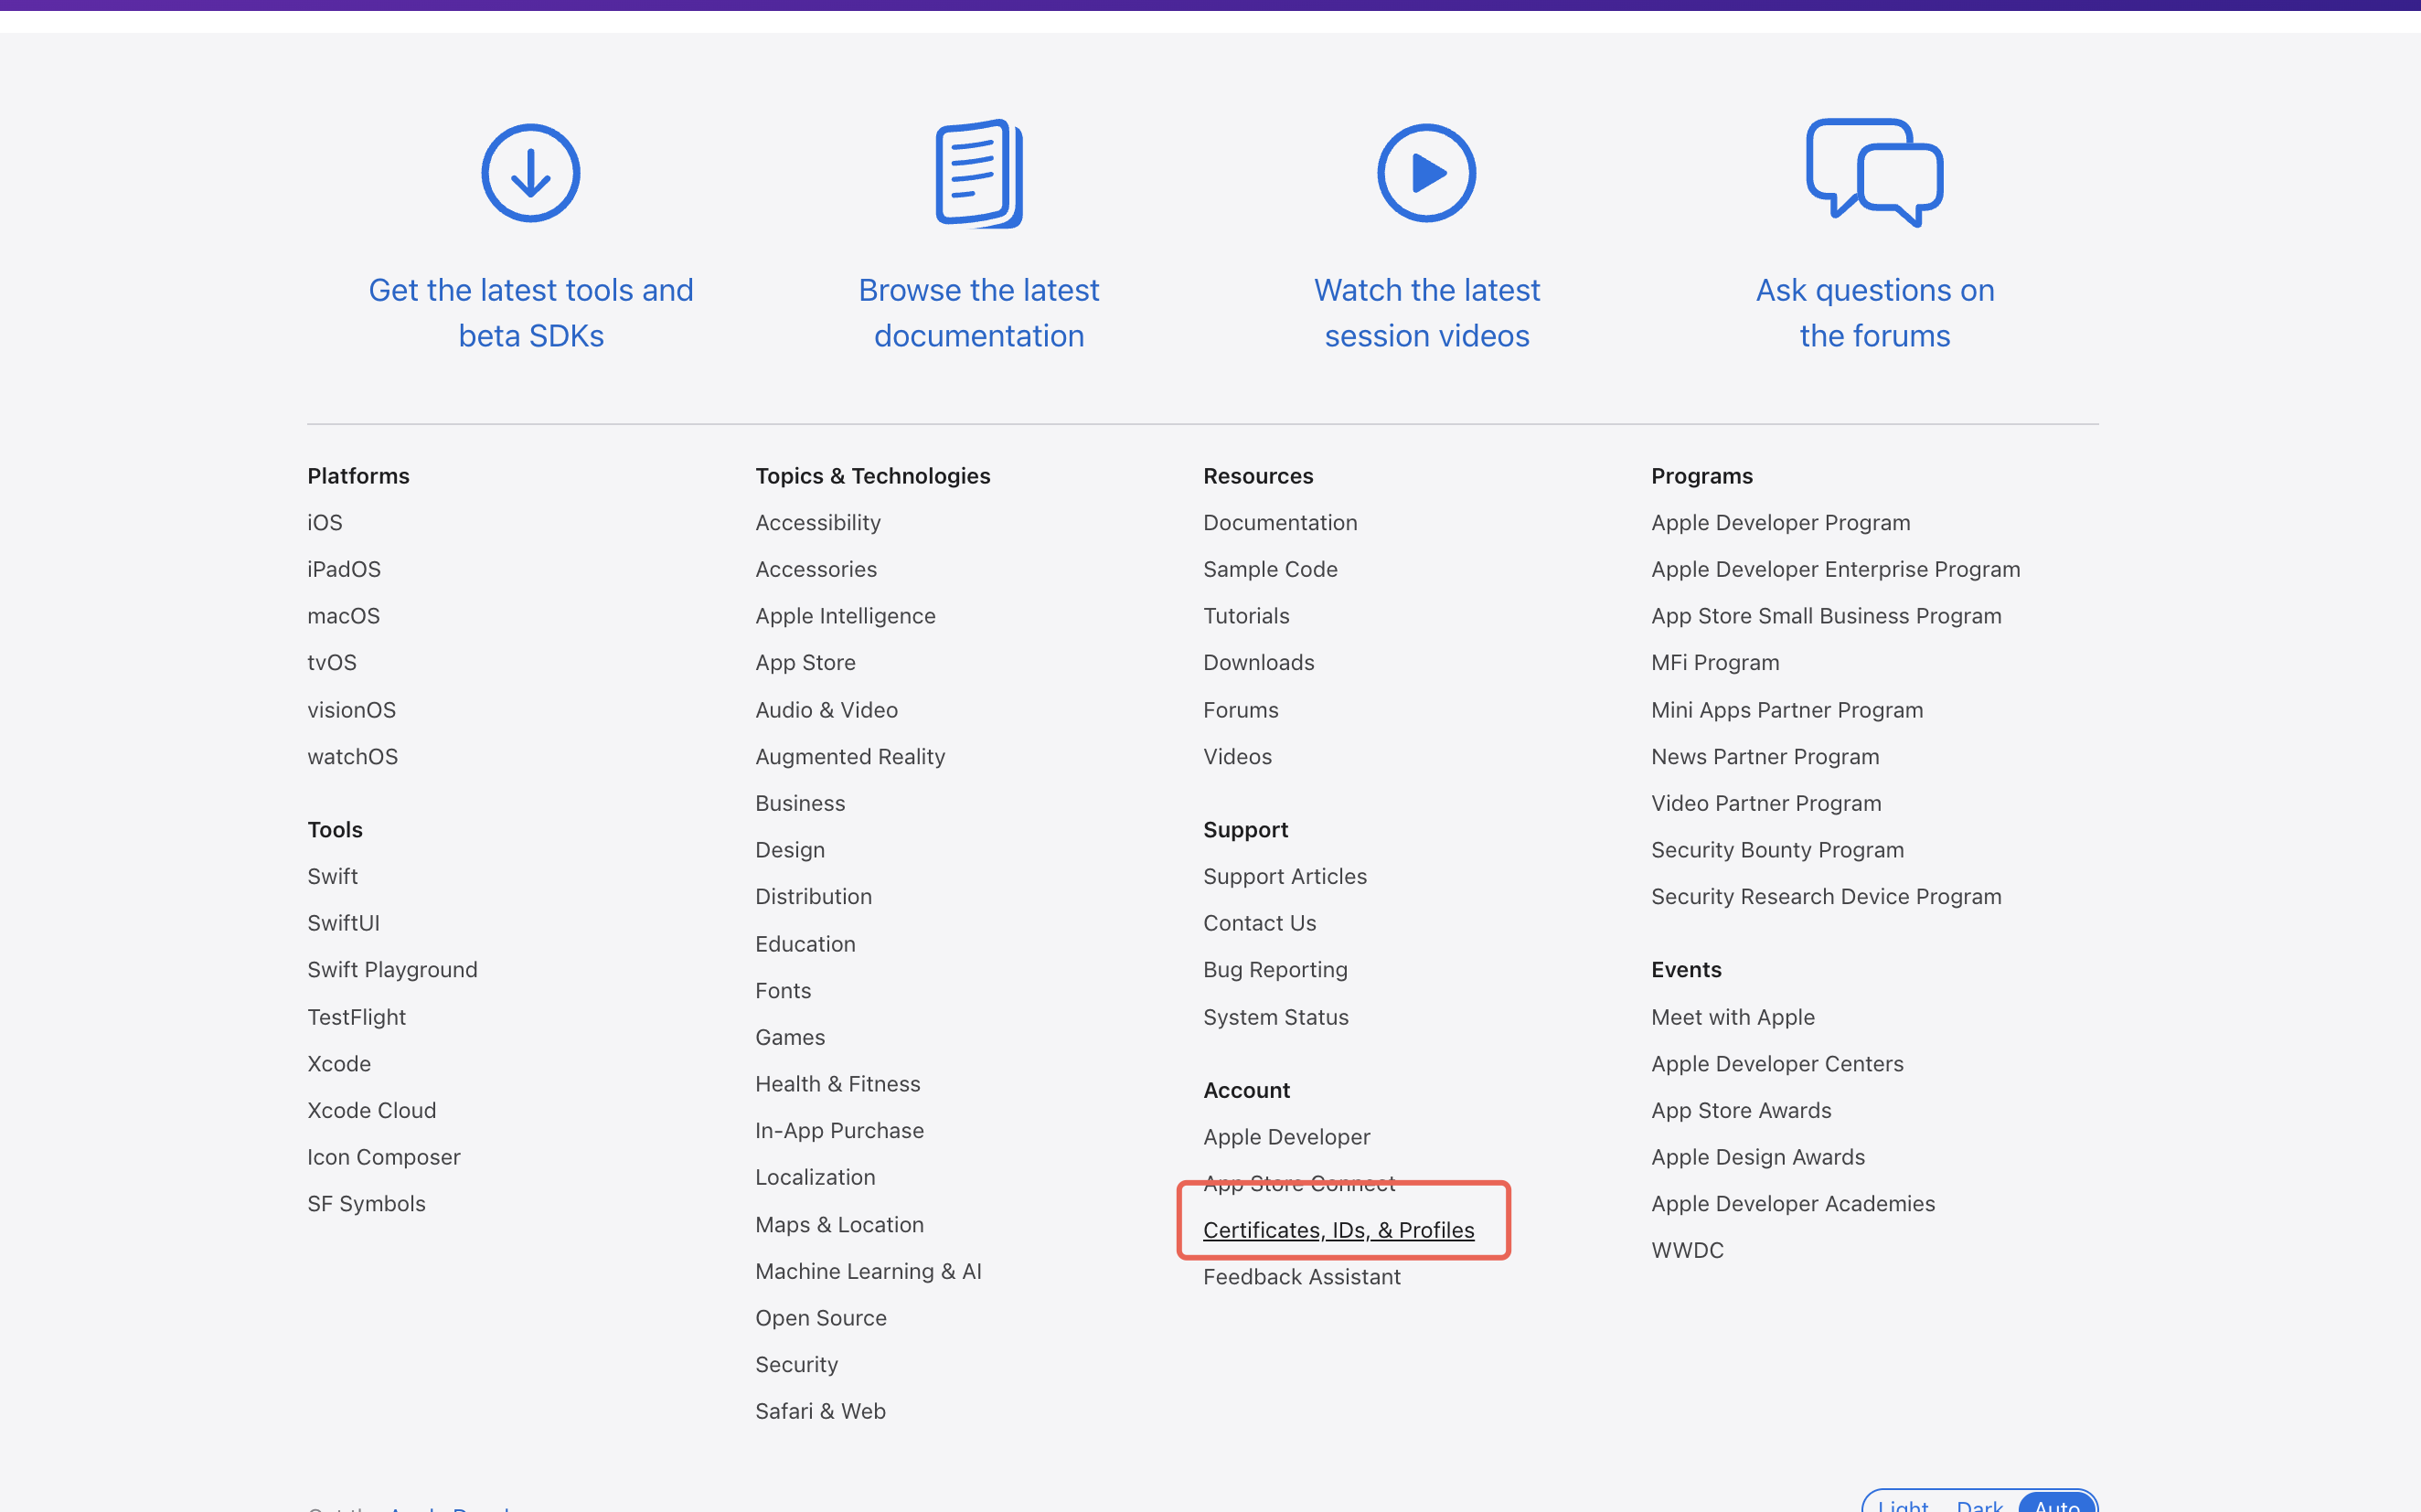Screen dimensions: 2421x1512
Task: Open the Xcode Cloud tools link
Action: 371,1110
